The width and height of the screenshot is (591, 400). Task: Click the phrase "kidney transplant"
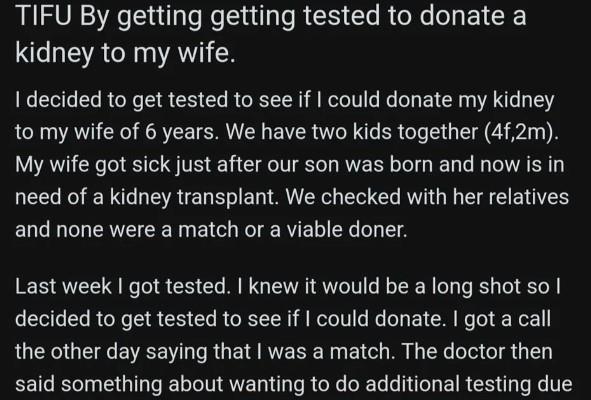[x=194, y=198]
